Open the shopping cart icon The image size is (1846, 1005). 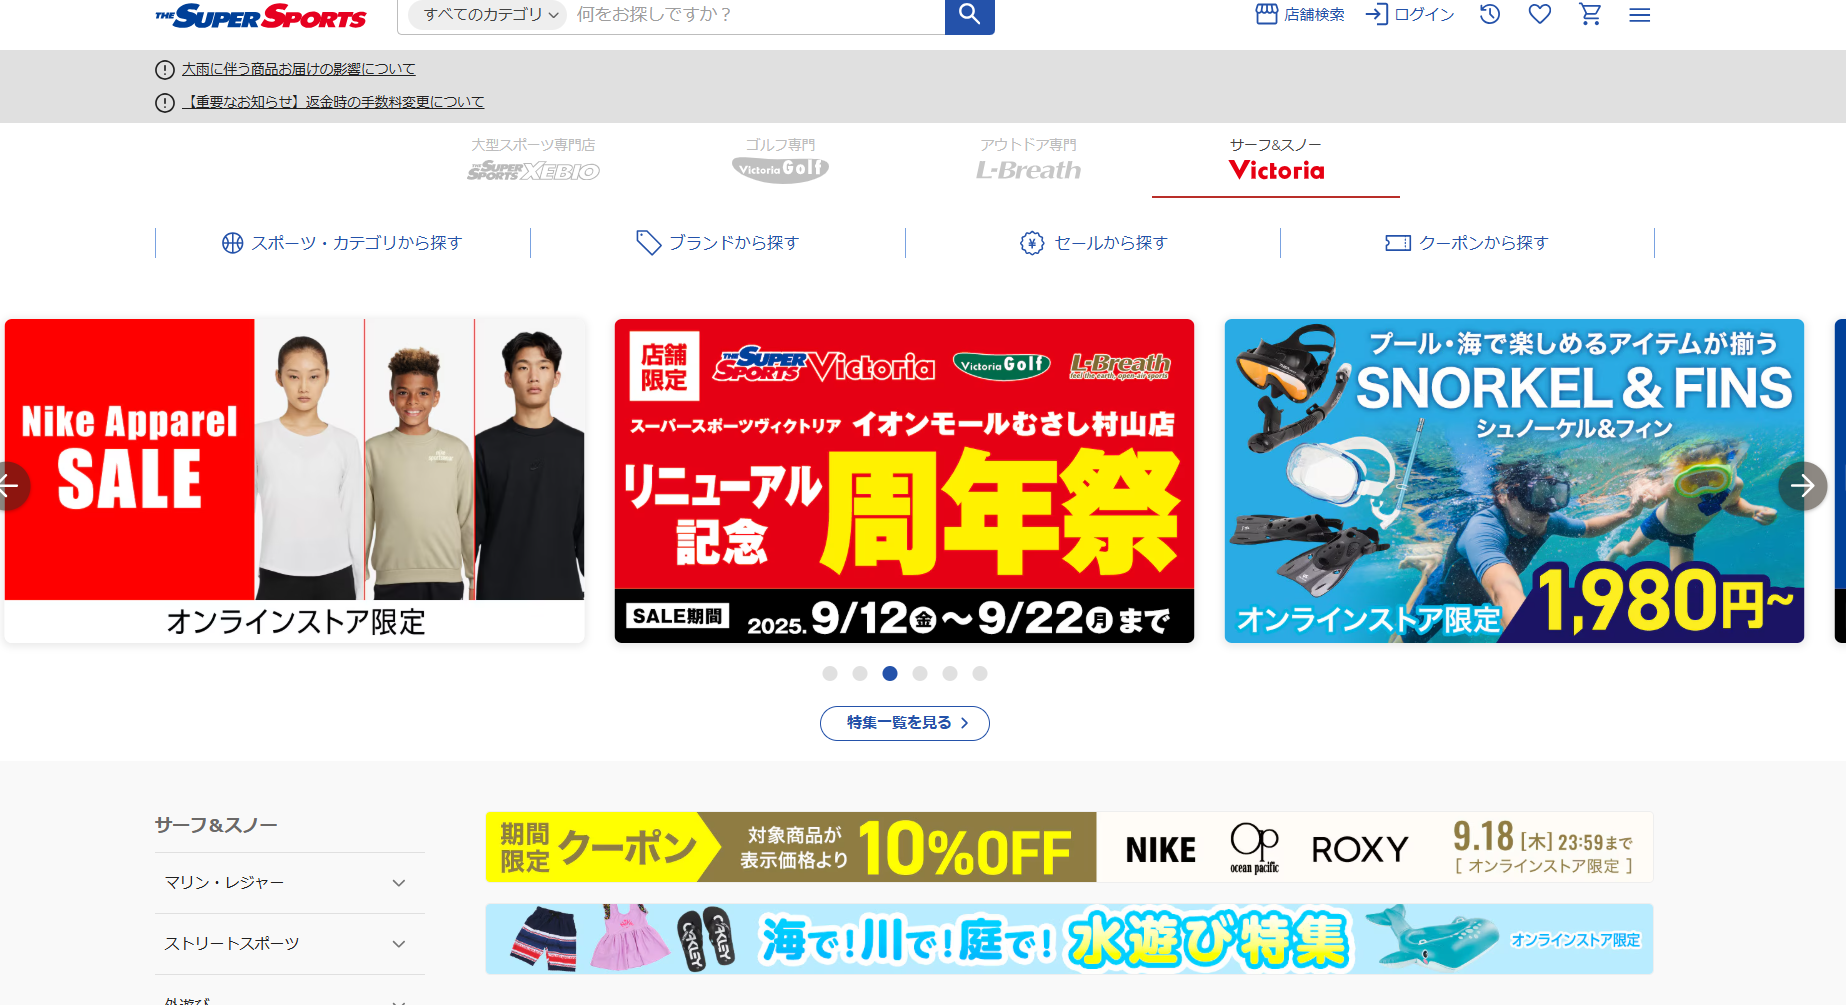coord(1590,15)
